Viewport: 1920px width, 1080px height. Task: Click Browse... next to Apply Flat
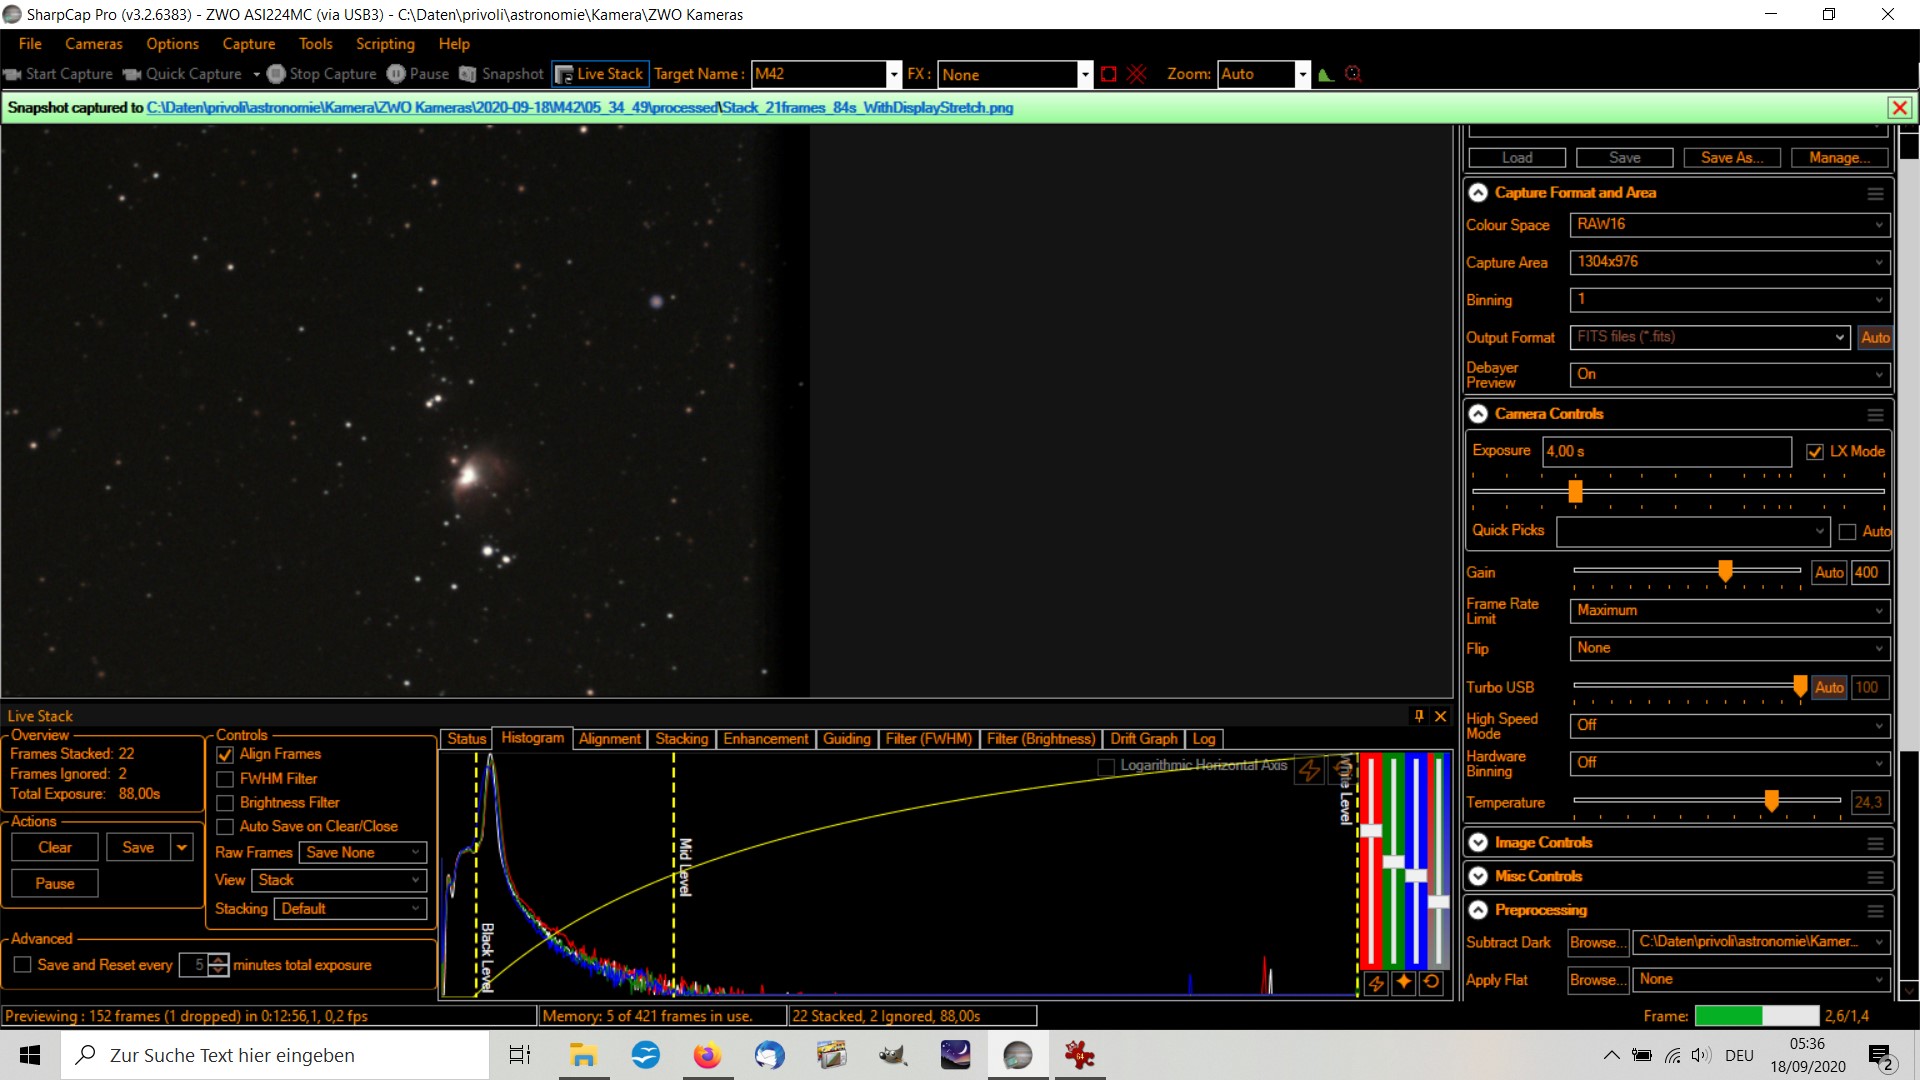(1597, 980)
